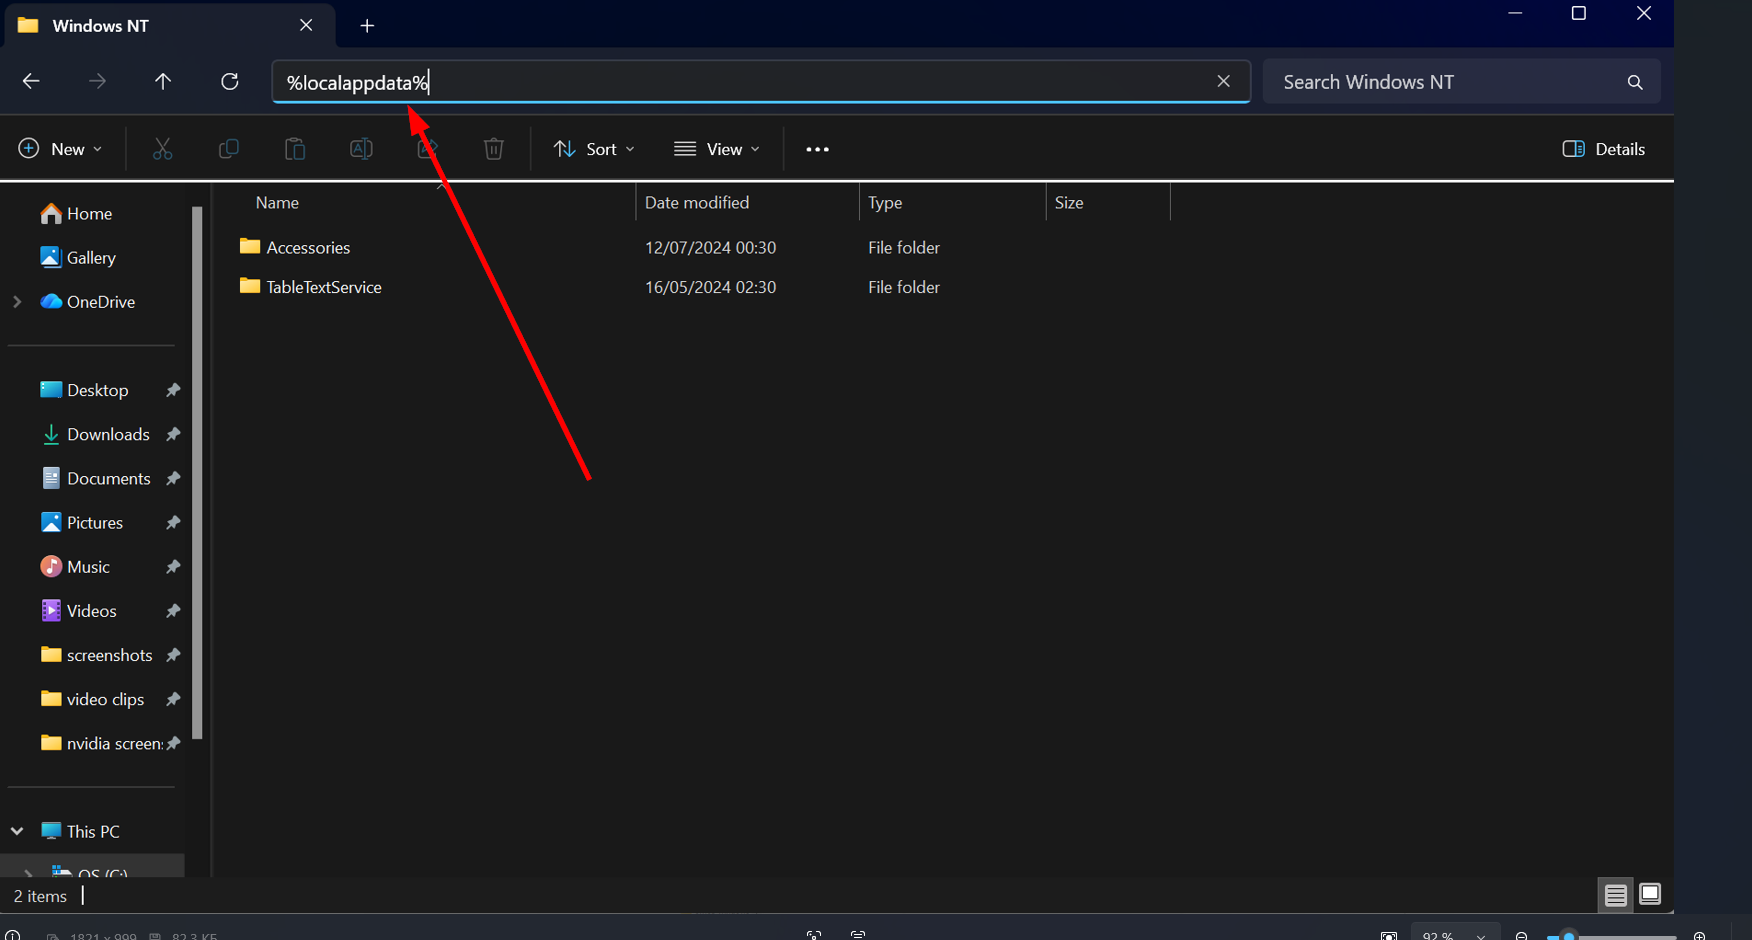The height and width of the screenshot is (940, 1752).
Task: Select the TableTextService folder
Action: [x=323, y=287]
